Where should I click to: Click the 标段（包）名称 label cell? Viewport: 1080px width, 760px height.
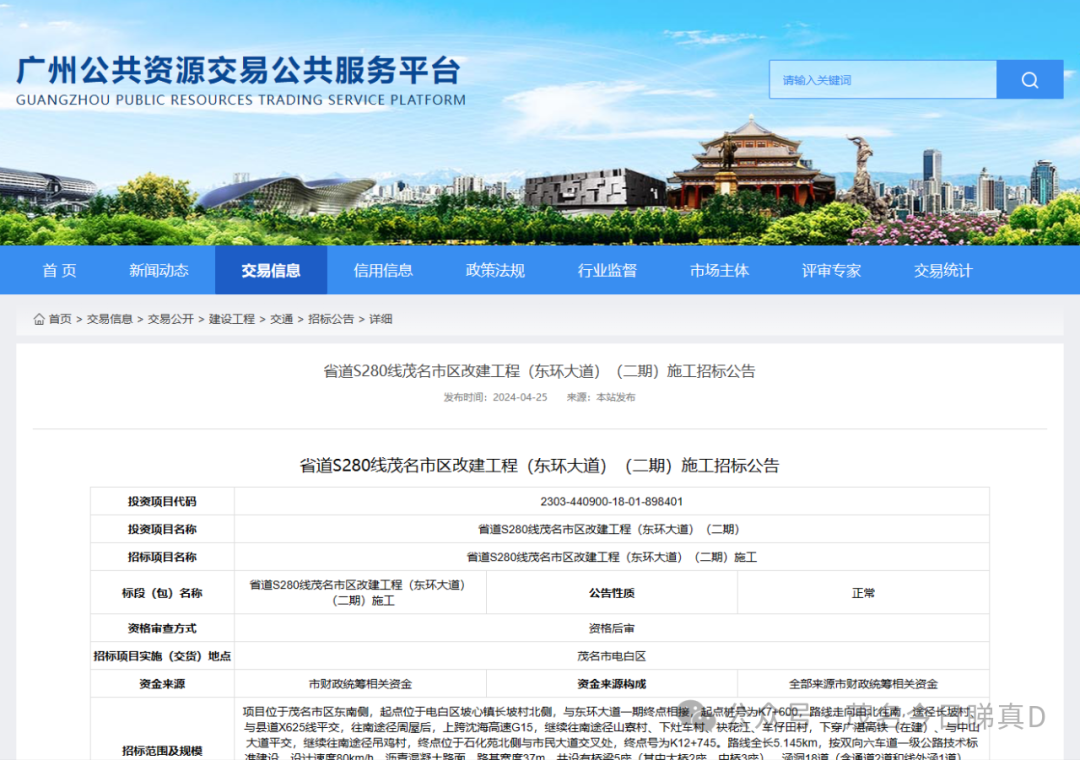(x=163, y=593)
